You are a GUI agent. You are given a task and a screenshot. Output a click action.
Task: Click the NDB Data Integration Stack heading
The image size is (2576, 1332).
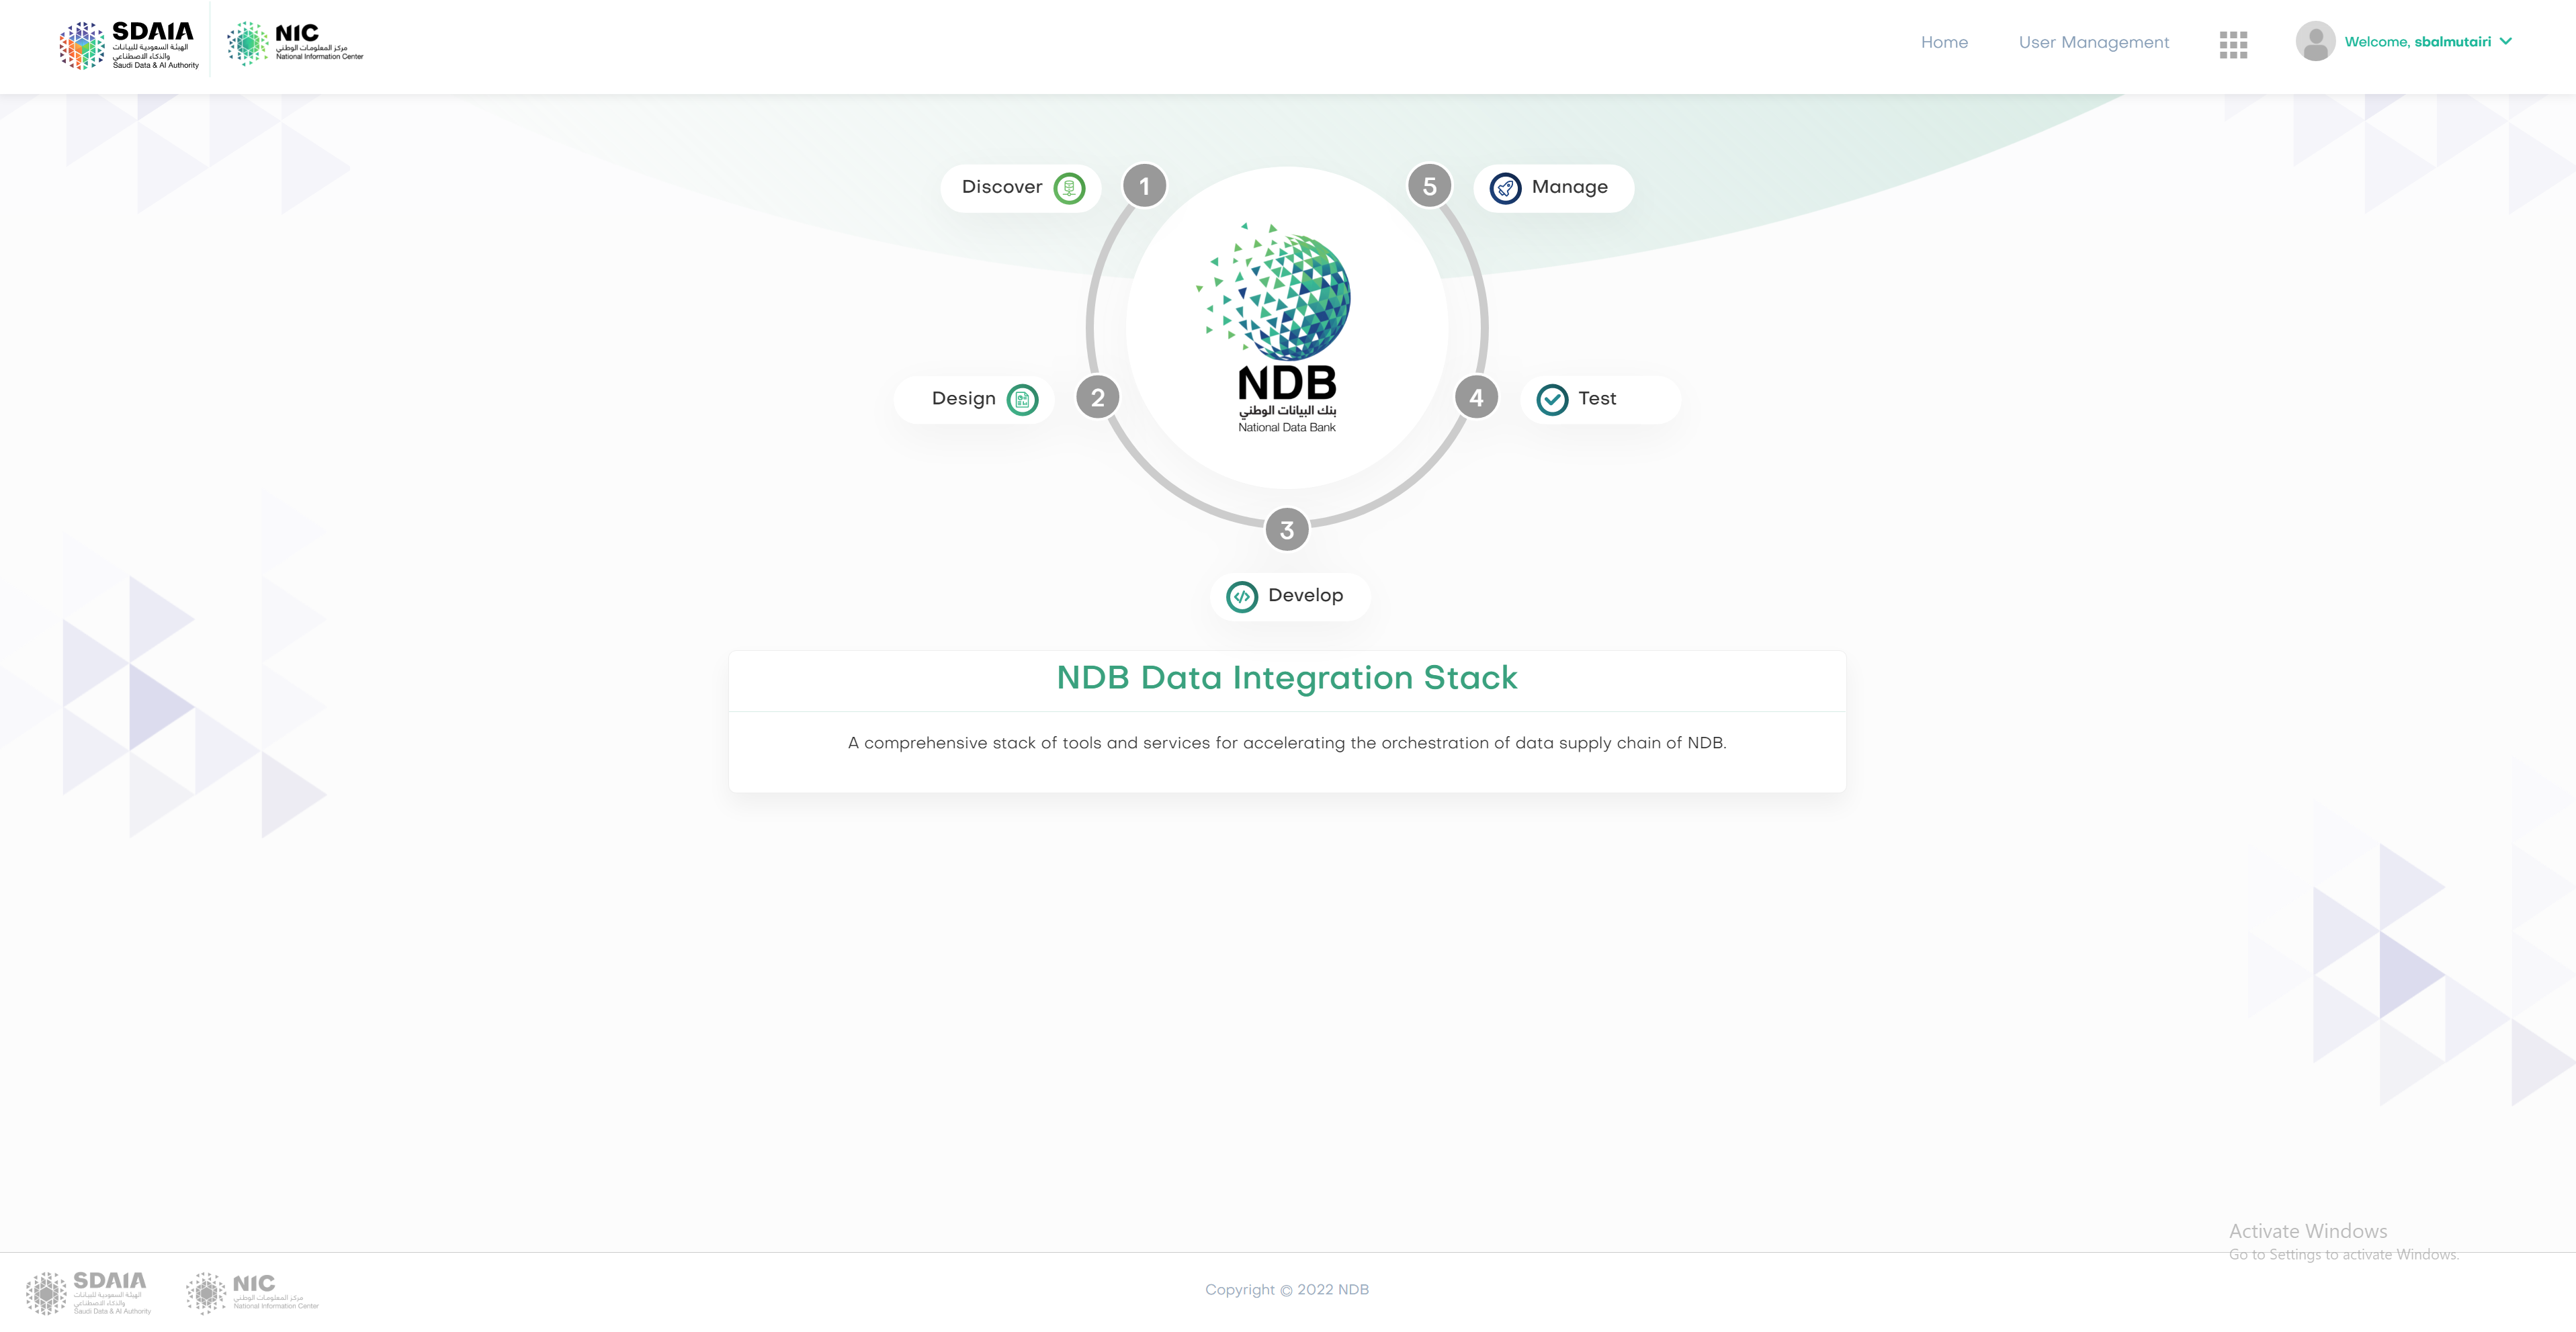coord(1287,678)
